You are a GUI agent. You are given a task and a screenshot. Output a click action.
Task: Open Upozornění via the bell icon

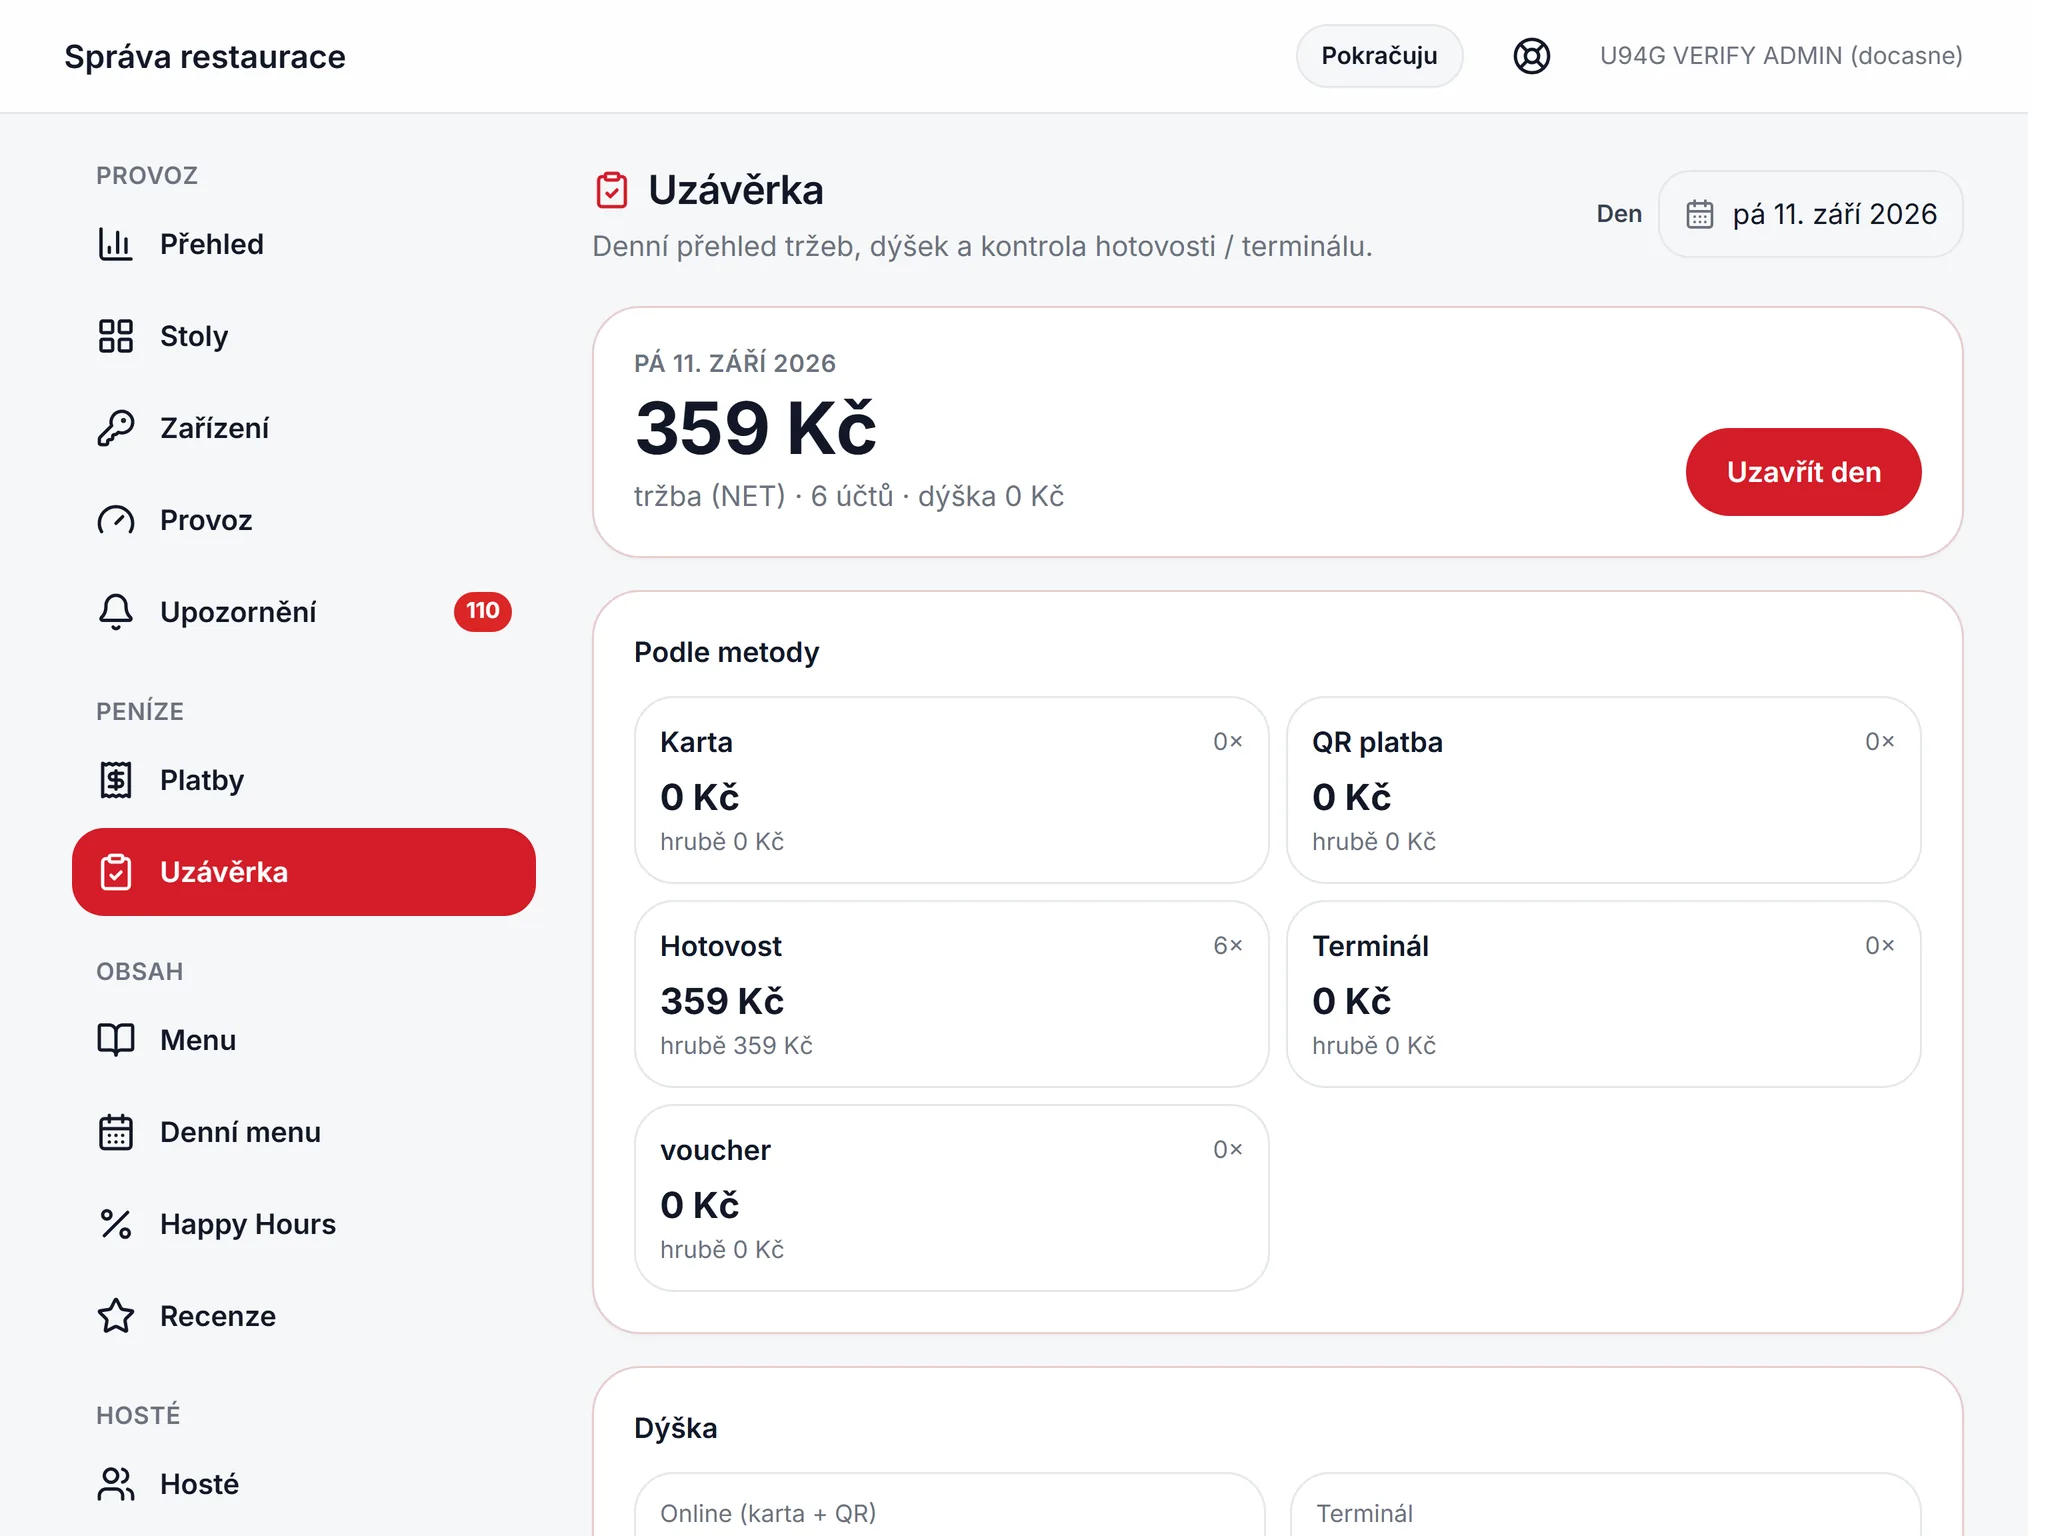(116, 612)
